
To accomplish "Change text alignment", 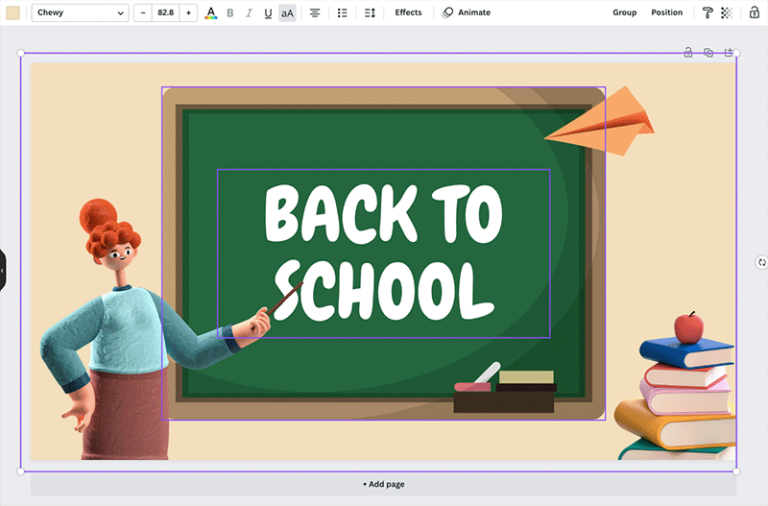I will (x=315, y=13).
